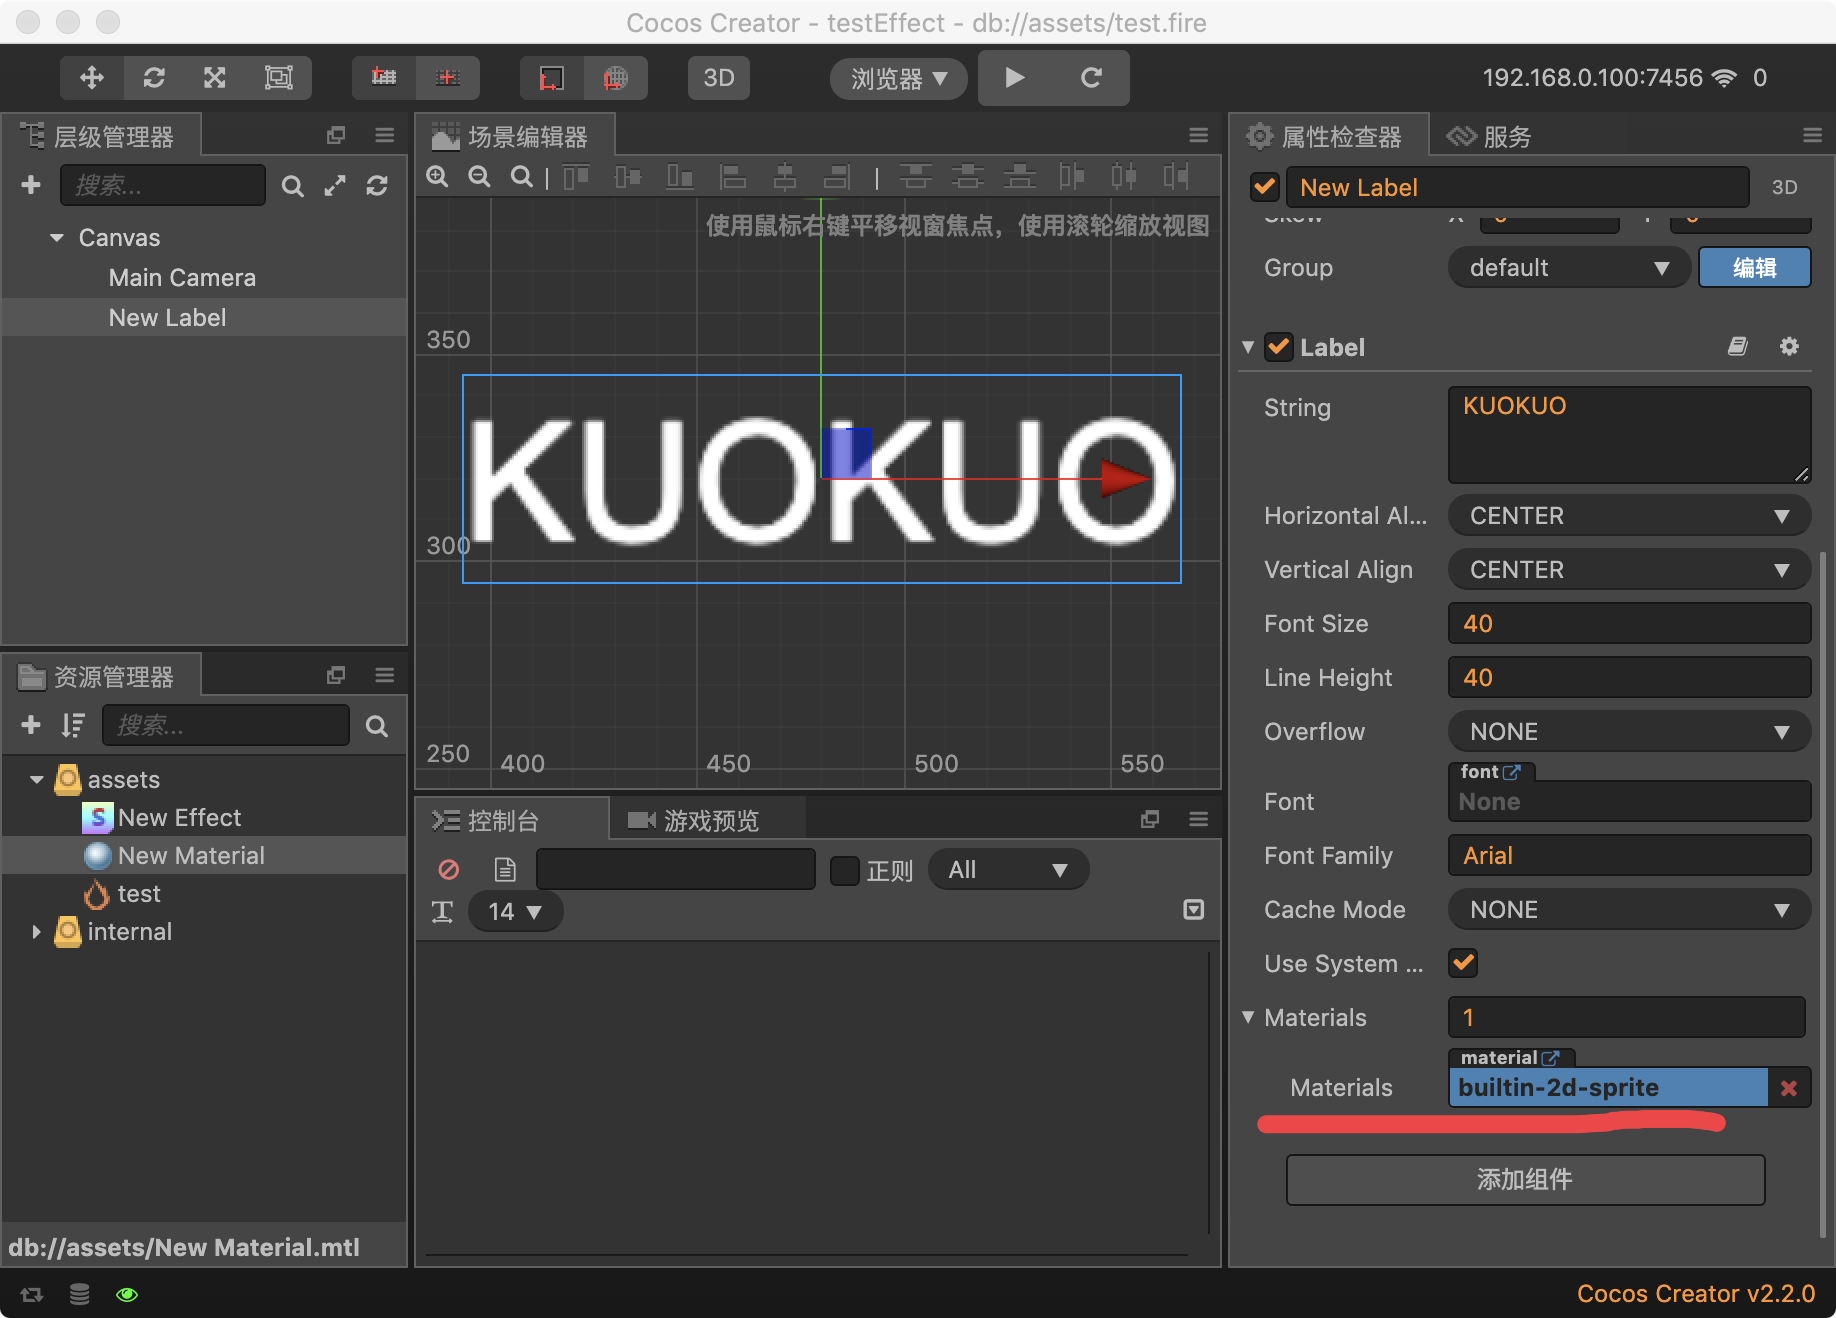The width and height of the screenshot is (1836, 1318).
Task: Open the Cache Mode dropdown
Action: 1629,910
